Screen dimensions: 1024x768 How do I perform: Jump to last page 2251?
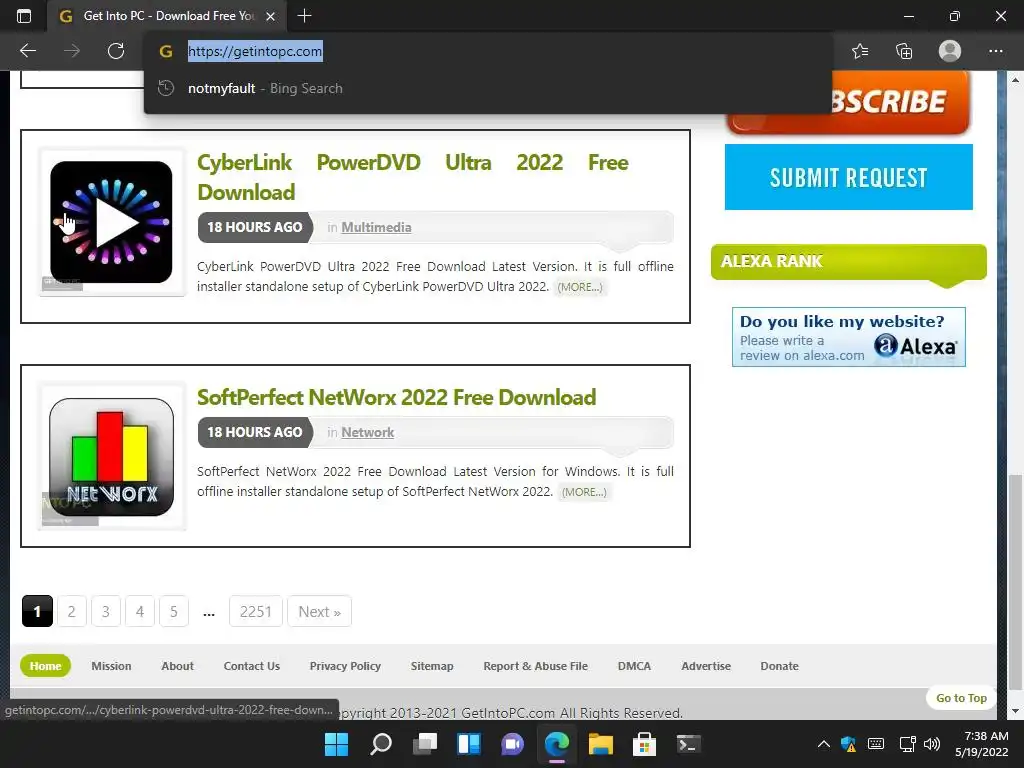[x=255, y=611]
